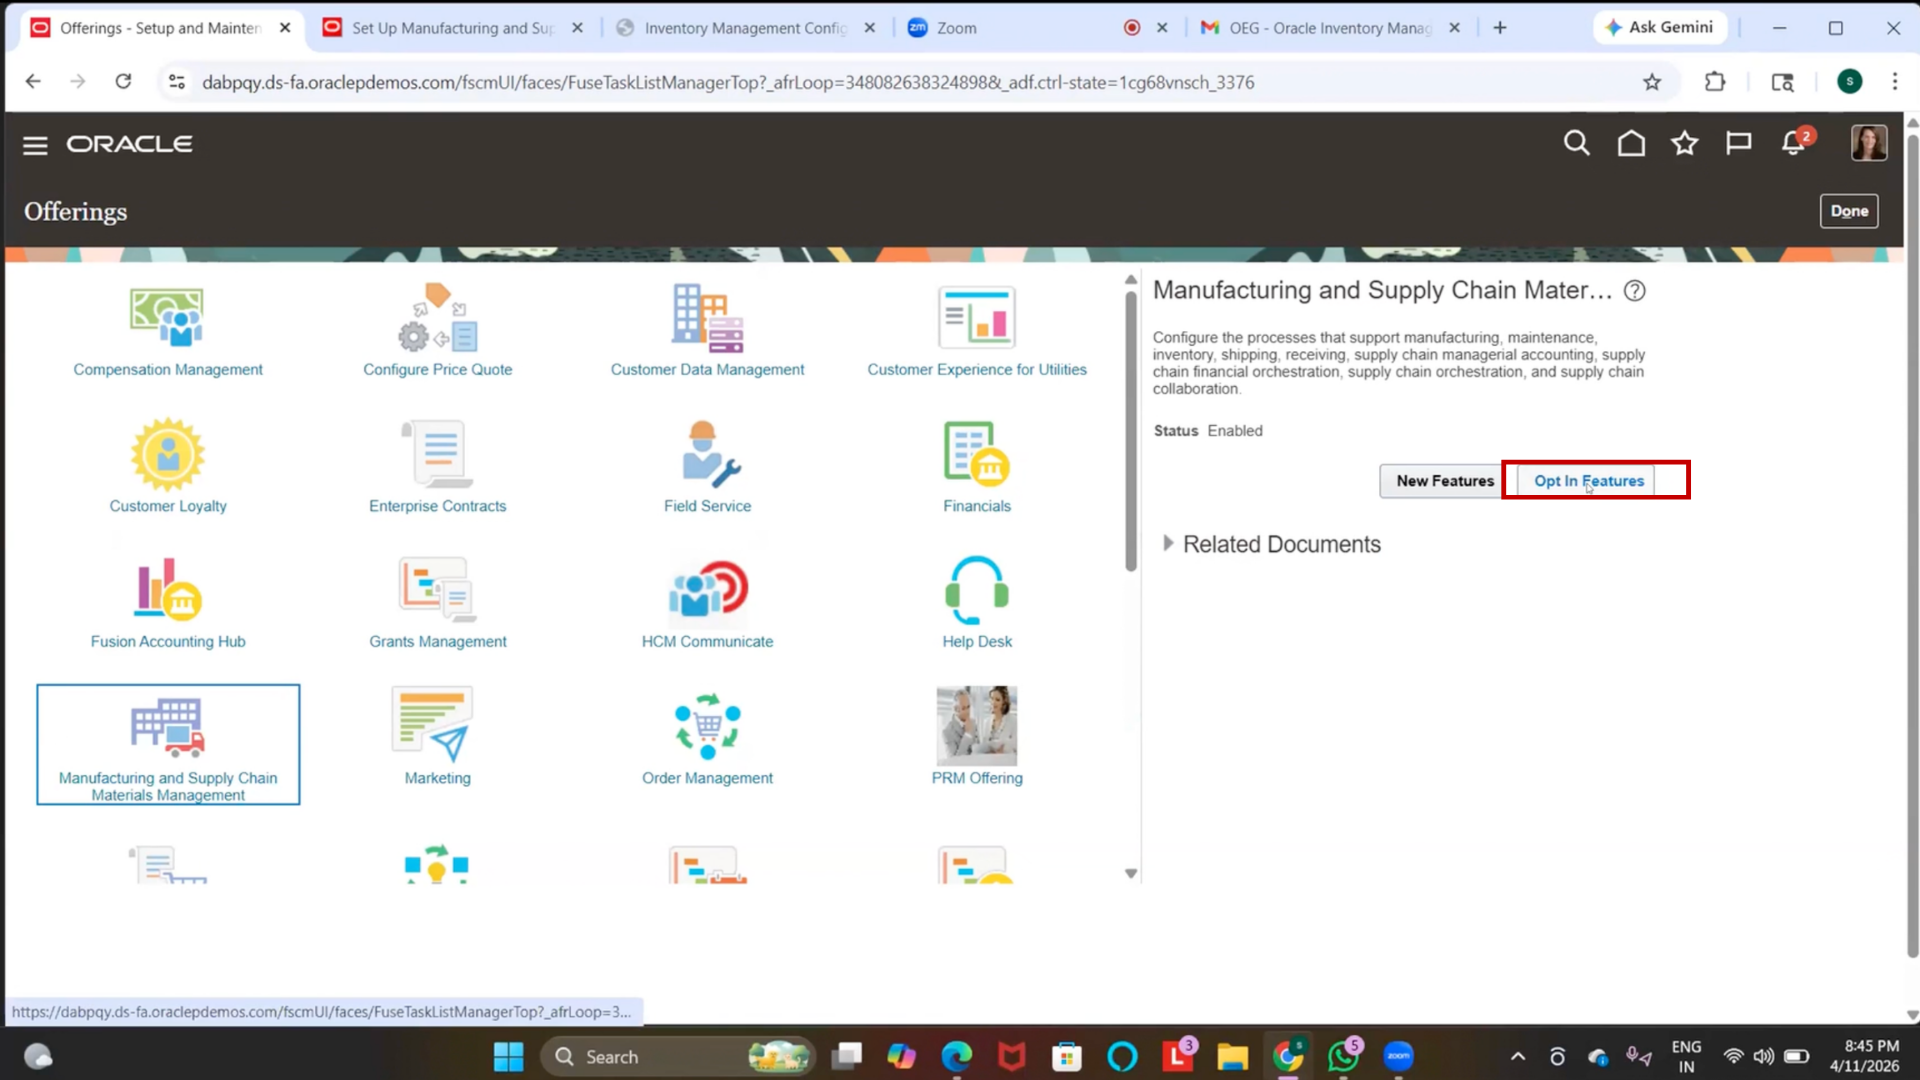Open Windows Start menu

pyautogui.click(x=508, y=1057)
